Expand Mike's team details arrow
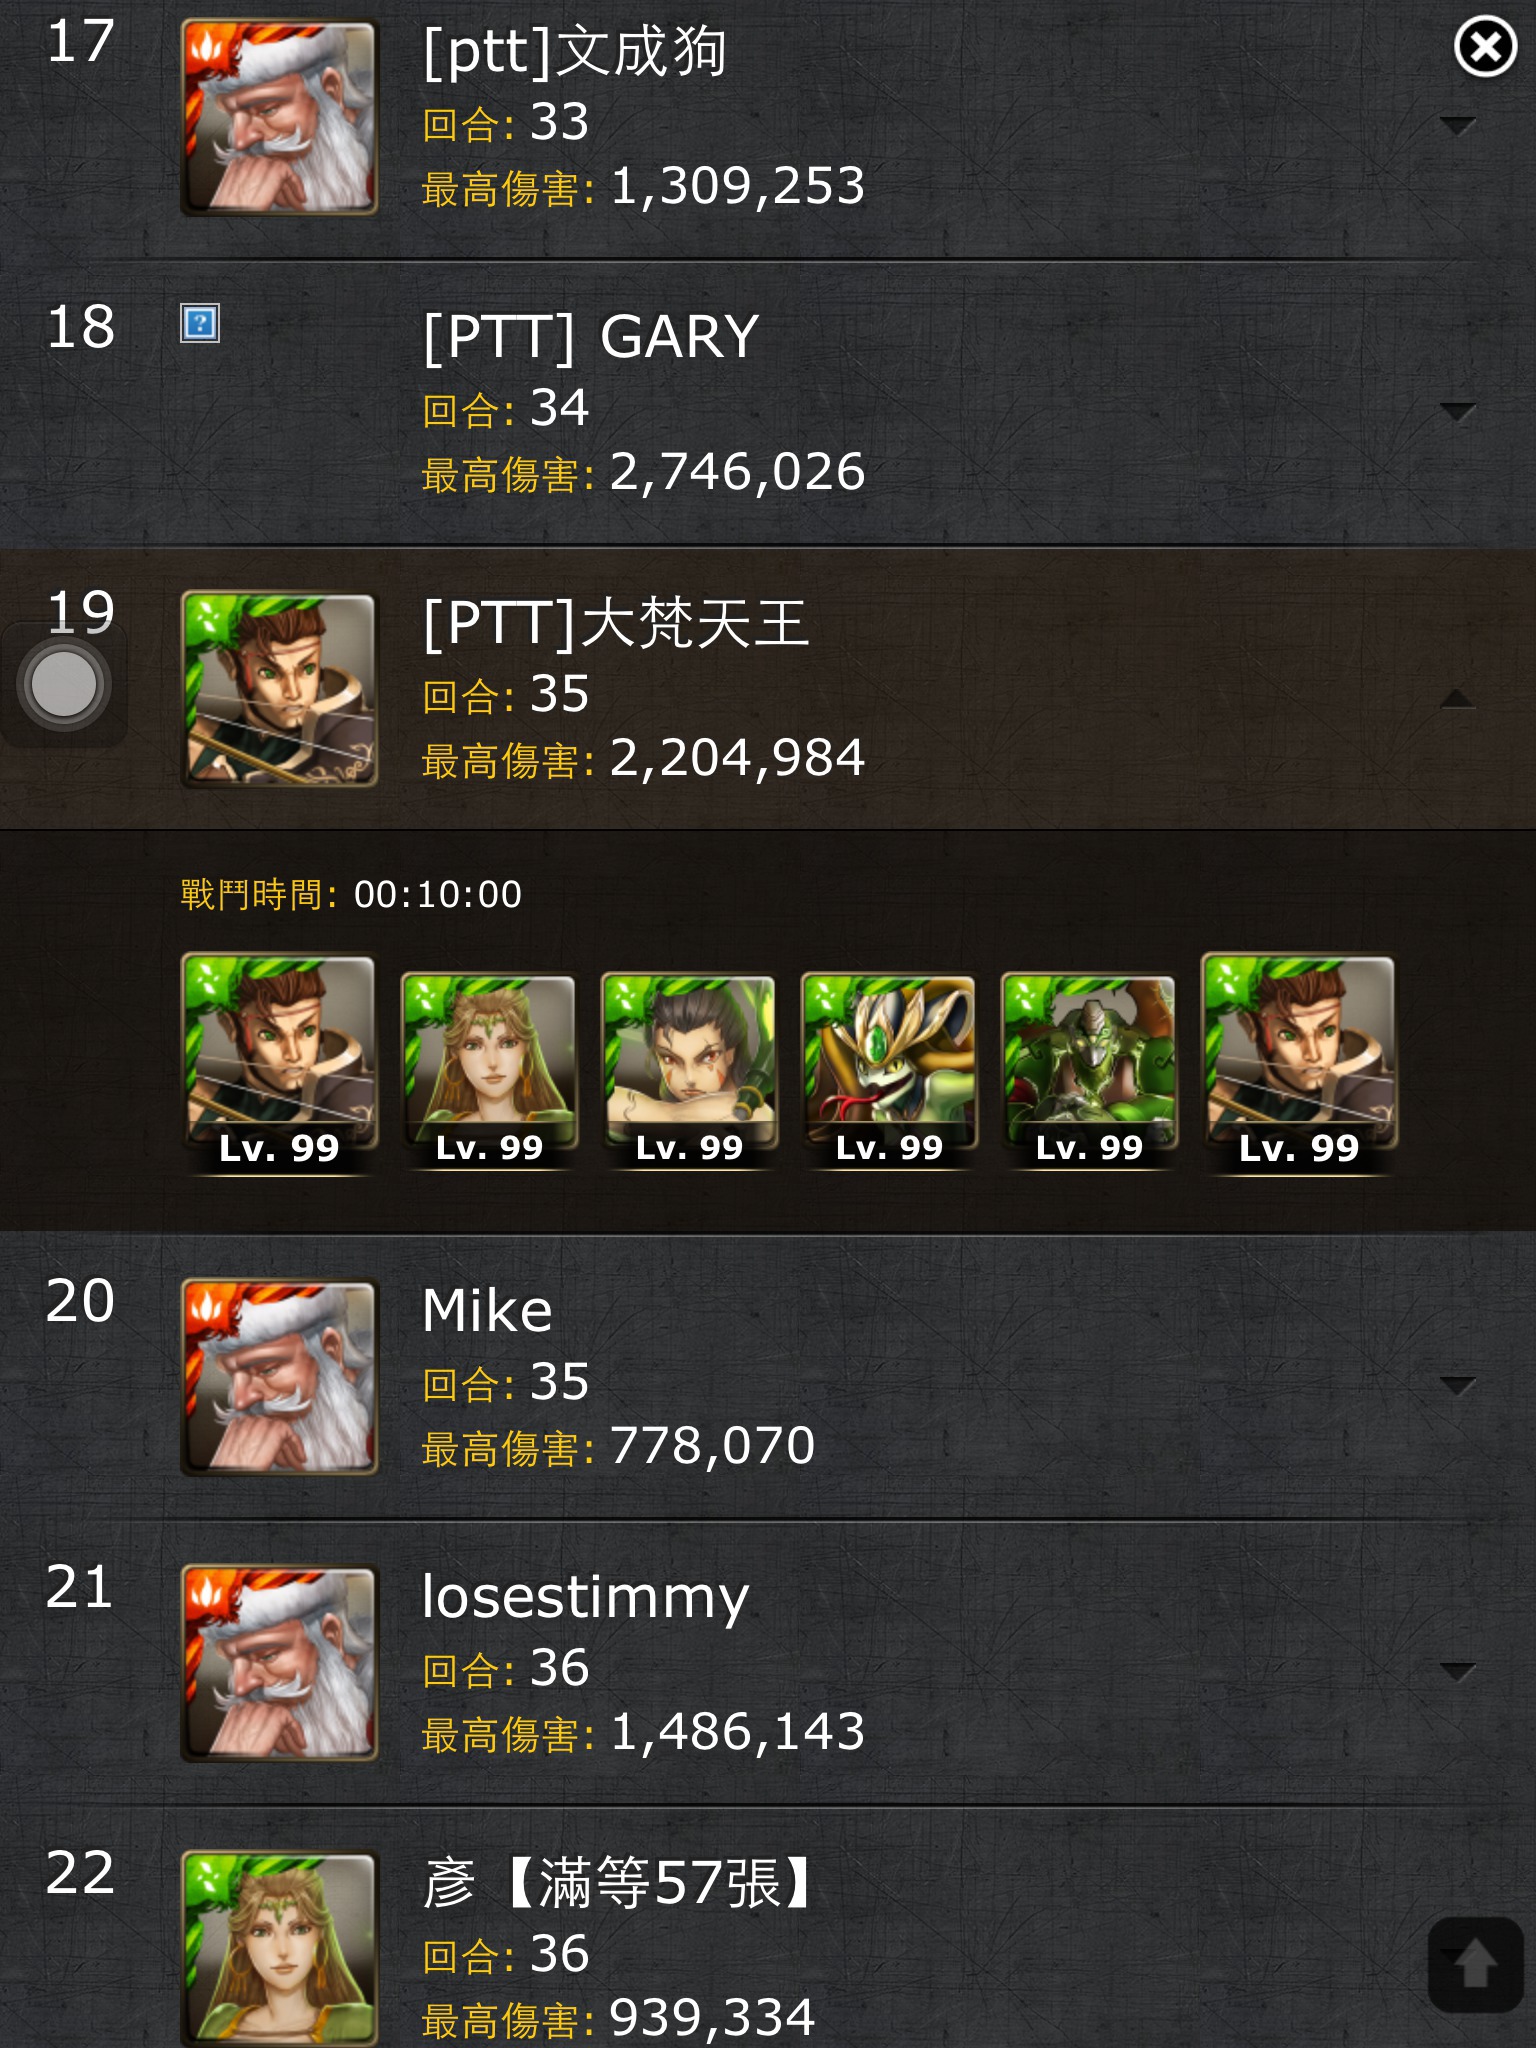The width and height of the screenshot is (1536, 2048). point(1457,1385)
